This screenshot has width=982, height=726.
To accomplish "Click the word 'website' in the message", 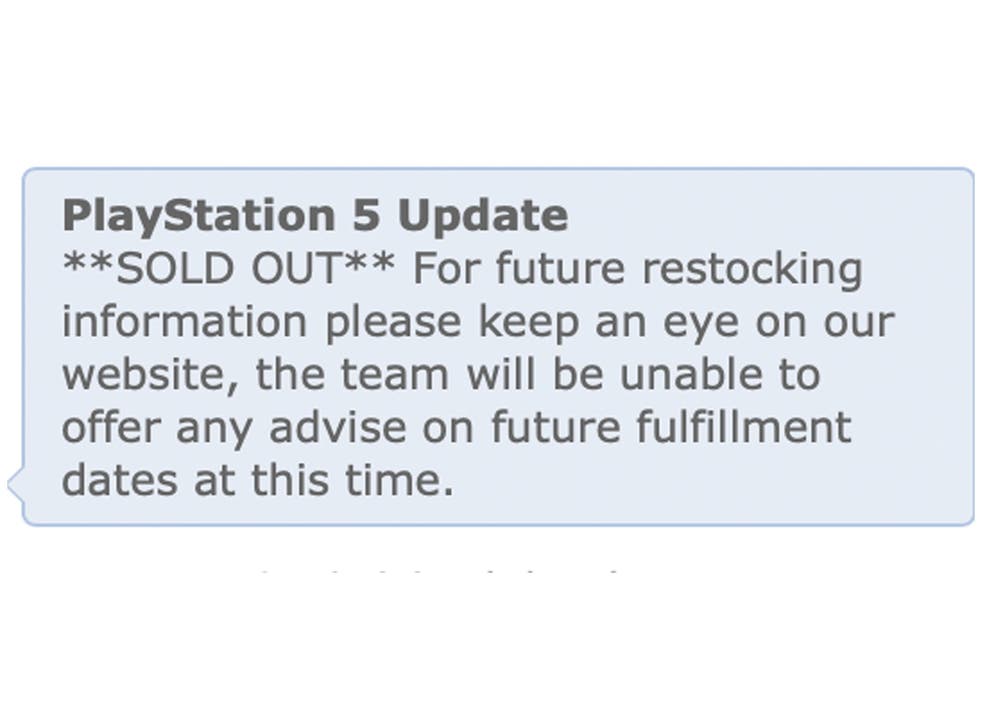I will (150, 375).
